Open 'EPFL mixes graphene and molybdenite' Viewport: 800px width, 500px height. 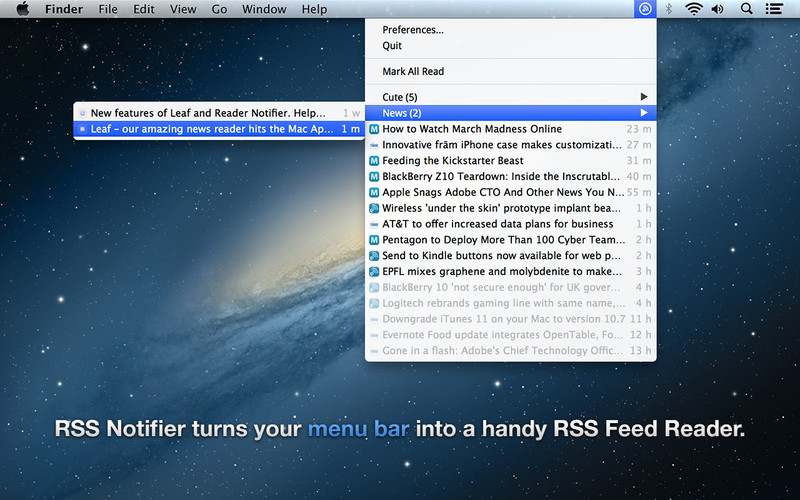point(511,271)
